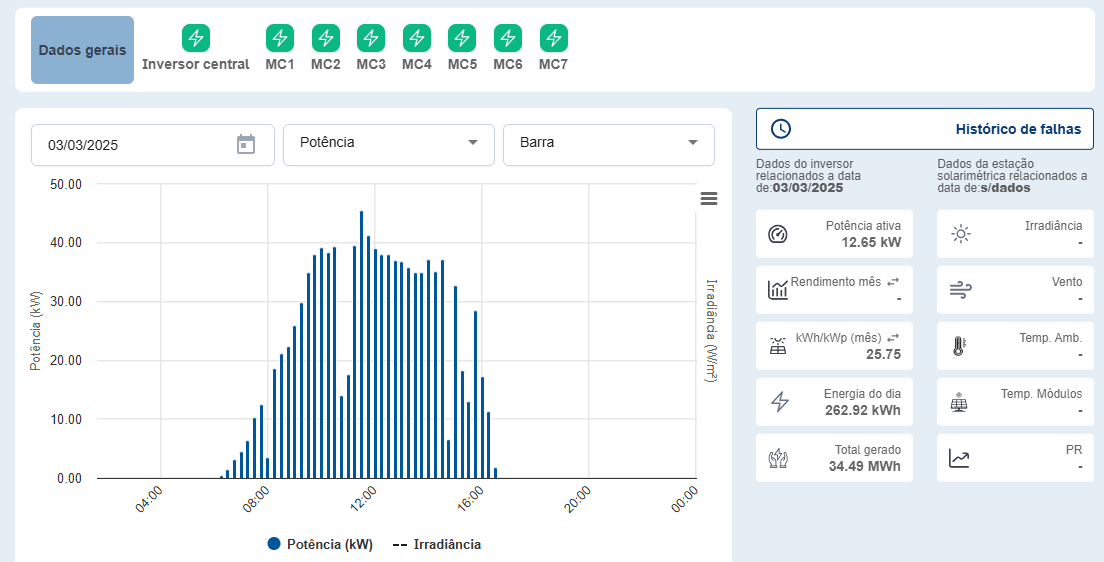
Task: Click the Irradiância (W/m²) axis title
Action: pyautogui.click(x=711, y=331)
